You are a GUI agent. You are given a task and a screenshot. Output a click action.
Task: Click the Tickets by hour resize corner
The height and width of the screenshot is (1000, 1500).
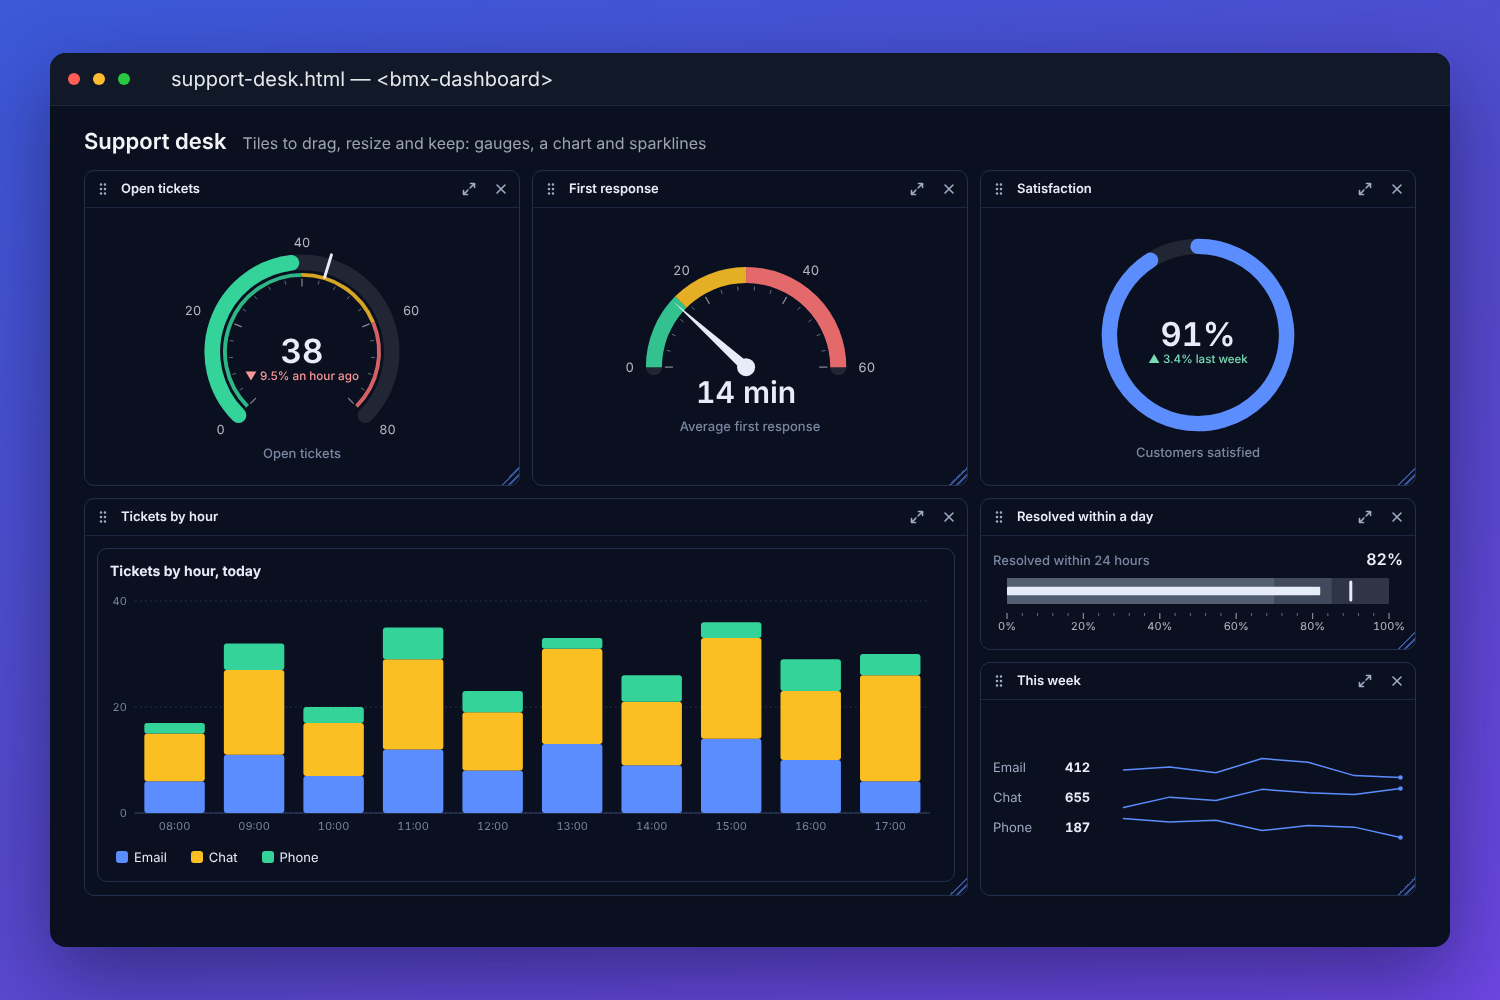point(959,887)
